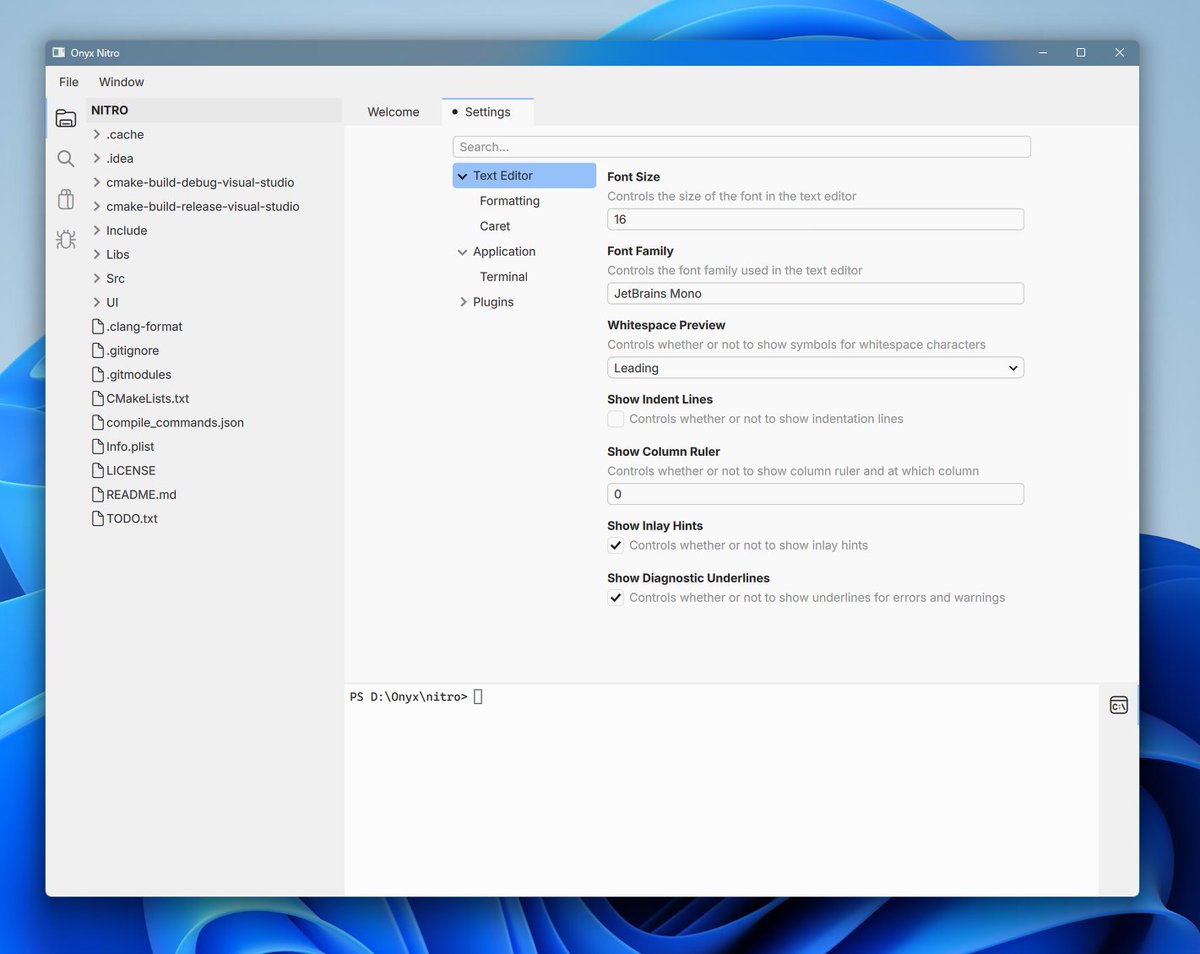Click the C:\ terminal icon on the right
The height and width of the screenshot is (954, 1200).
coord(1118,704)
